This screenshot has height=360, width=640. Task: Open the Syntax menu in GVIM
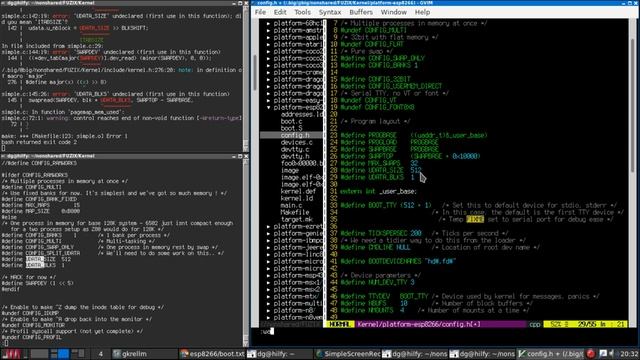point(330,12)
